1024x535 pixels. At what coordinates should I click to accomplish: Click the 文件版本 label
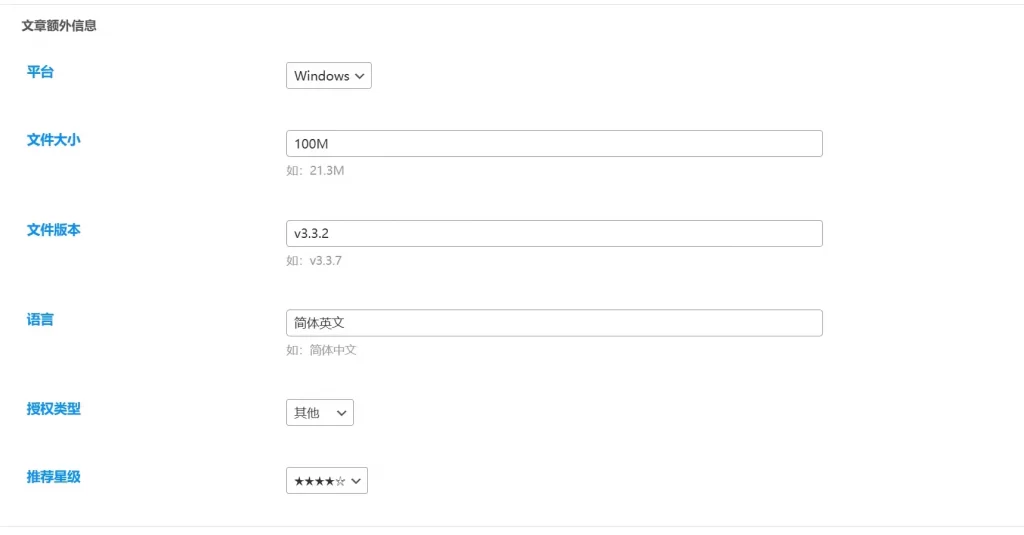coord(53,230)
